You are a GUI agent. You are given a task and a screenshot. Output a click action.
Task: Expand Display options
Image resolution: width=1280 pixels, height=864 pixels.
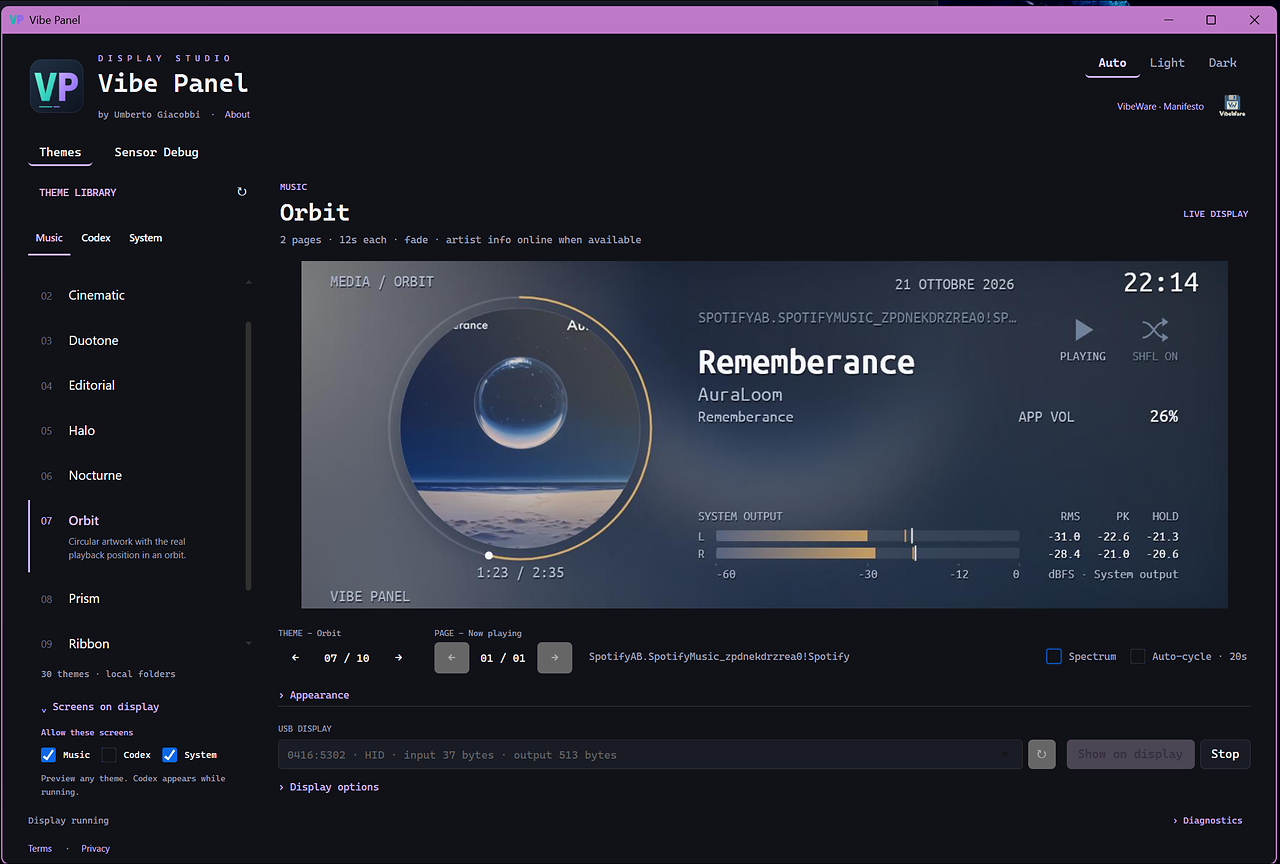click(x=329, y=787)
